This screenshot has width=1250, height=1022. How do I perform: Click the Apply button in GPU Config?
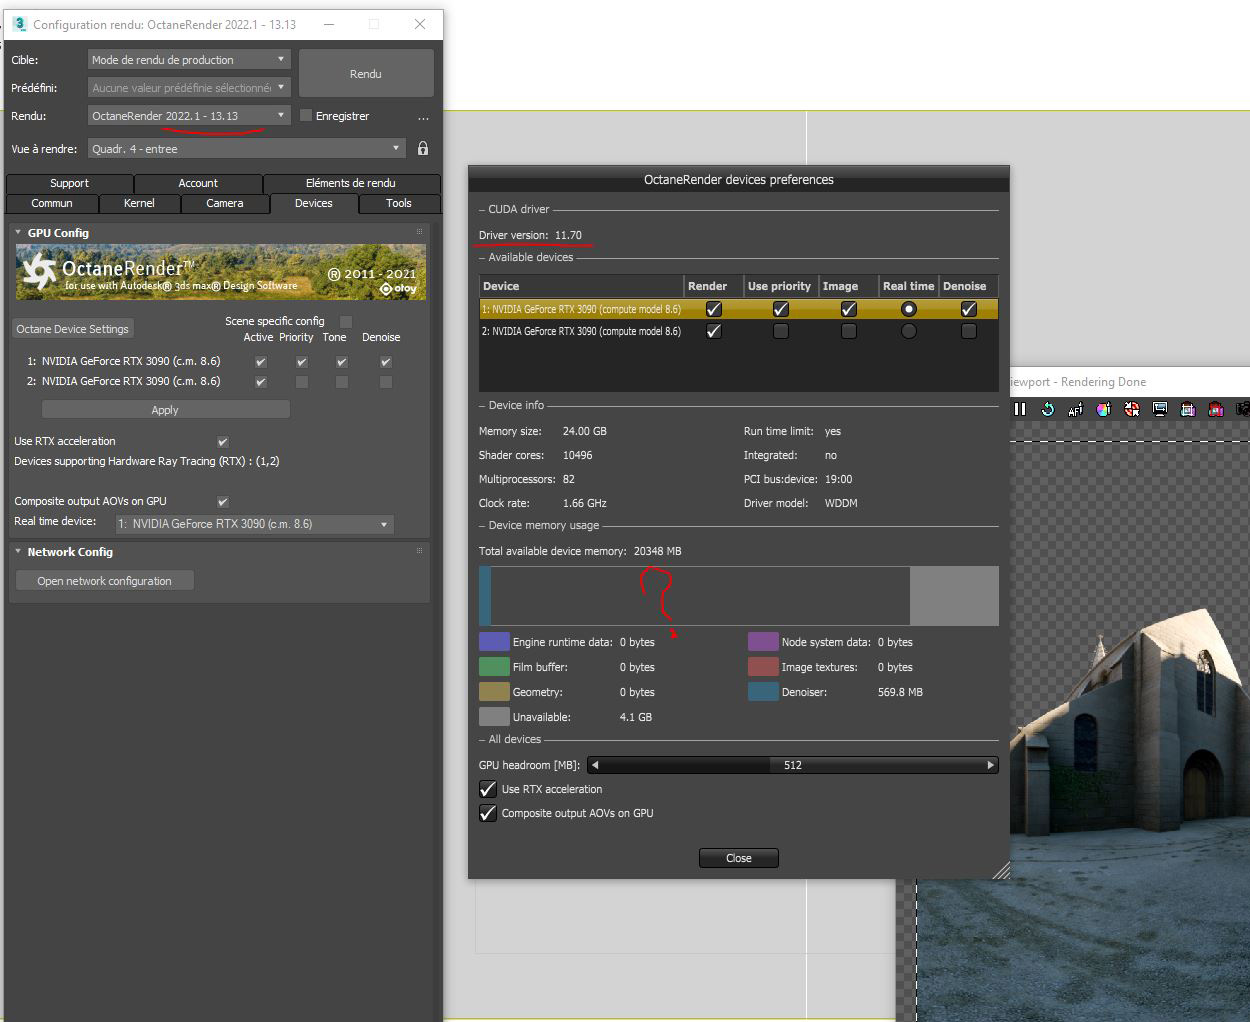[x=165, y=410]
